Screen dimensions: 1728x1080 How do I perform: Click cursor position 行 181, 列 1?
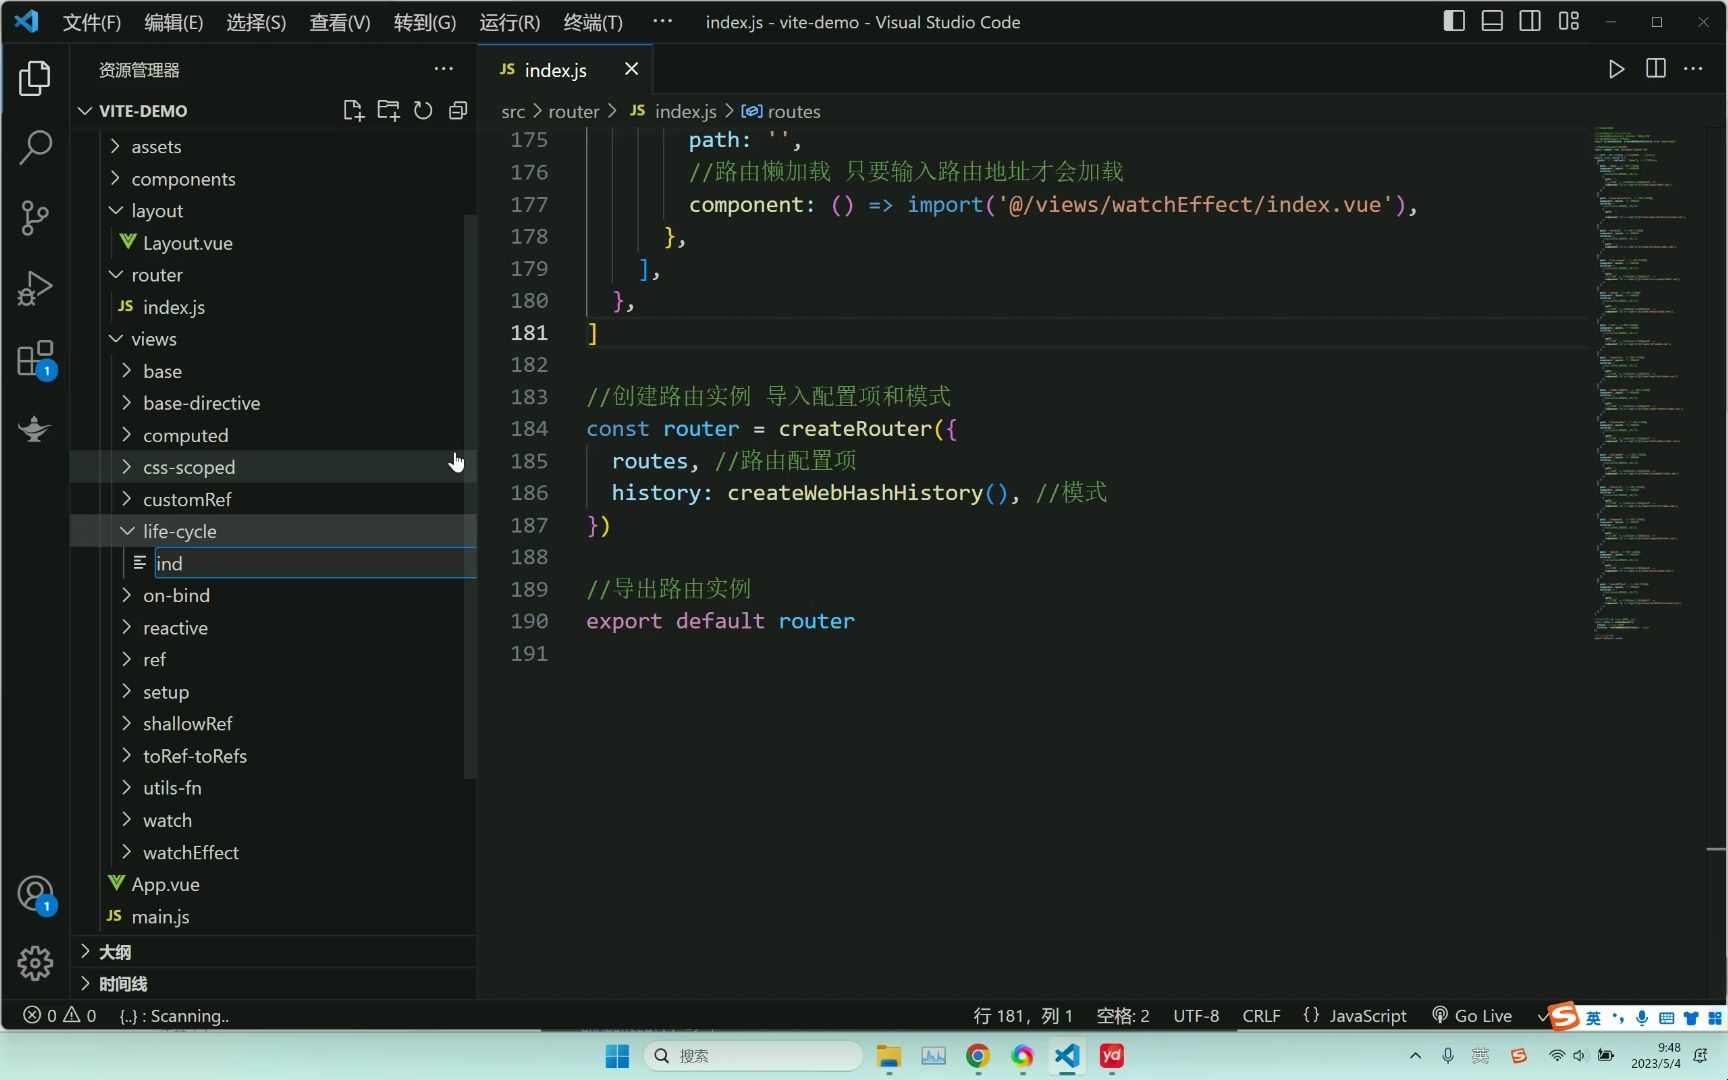pyautogui.click(x=1023, y=1016)
